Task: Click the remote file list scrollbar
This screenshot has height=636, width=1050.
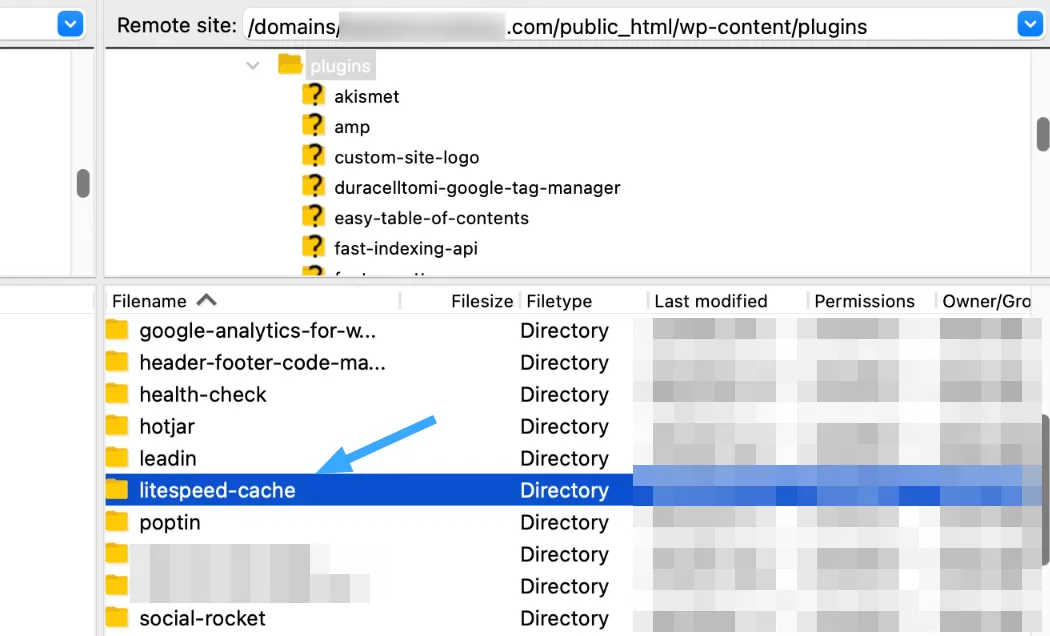Action: 1045,490
